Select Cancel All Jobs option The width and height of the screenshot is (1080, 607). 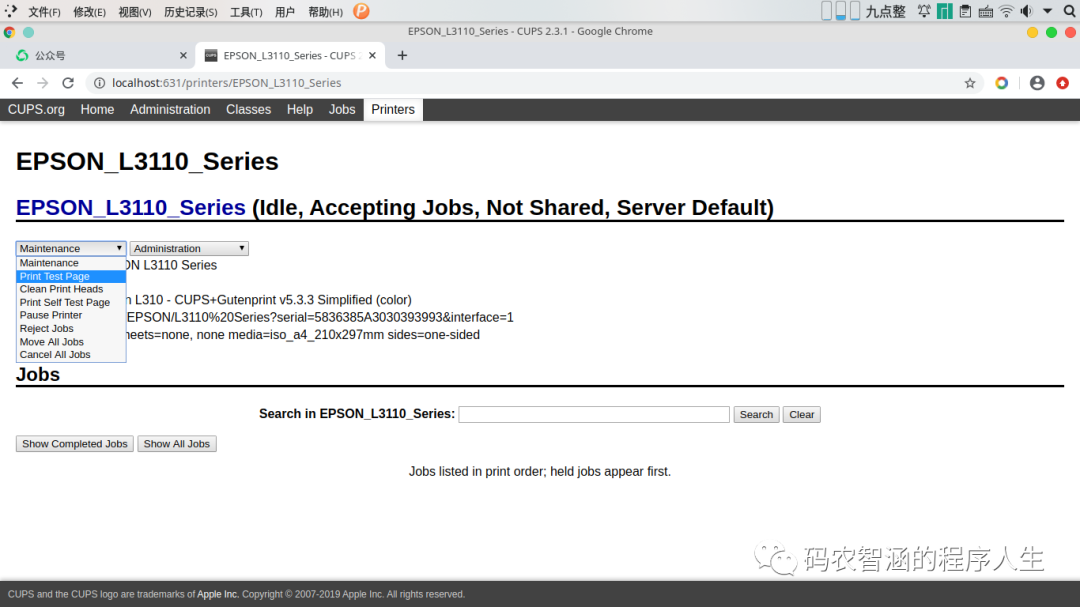71,355
